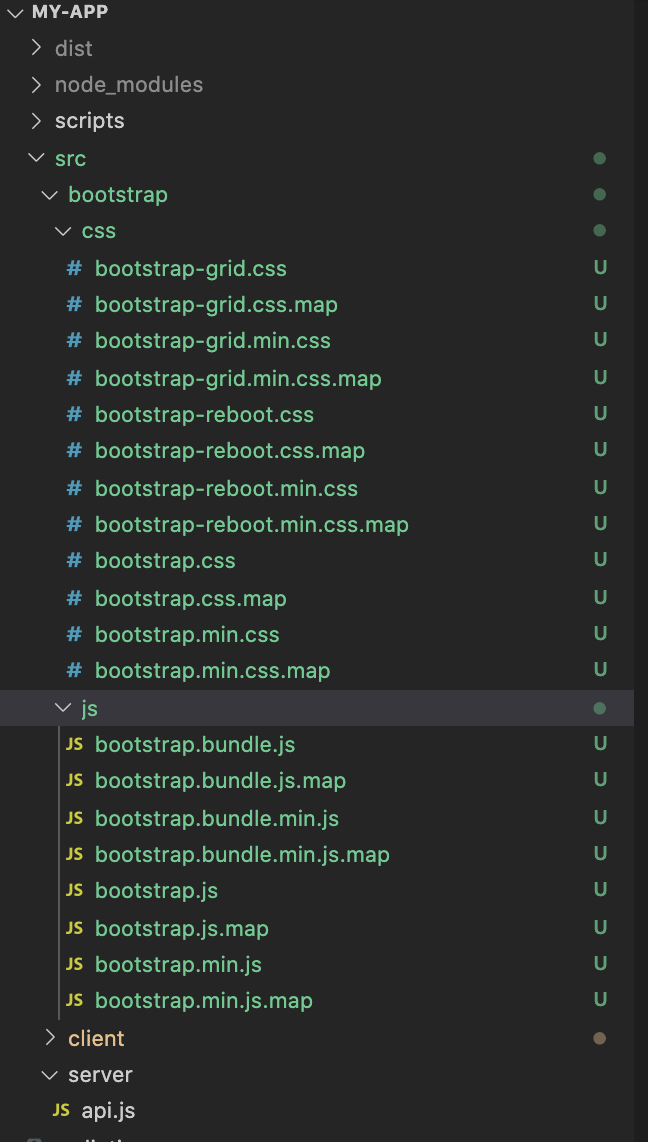Open bootstrap.bundle.js.map file name
The height and width of the screenshot is (1142, 648).
(221, 781)
